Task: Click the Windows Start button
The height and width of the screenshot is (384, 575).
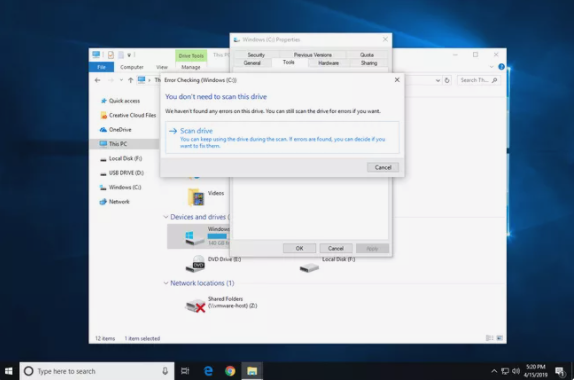Action: click(8, 371)
